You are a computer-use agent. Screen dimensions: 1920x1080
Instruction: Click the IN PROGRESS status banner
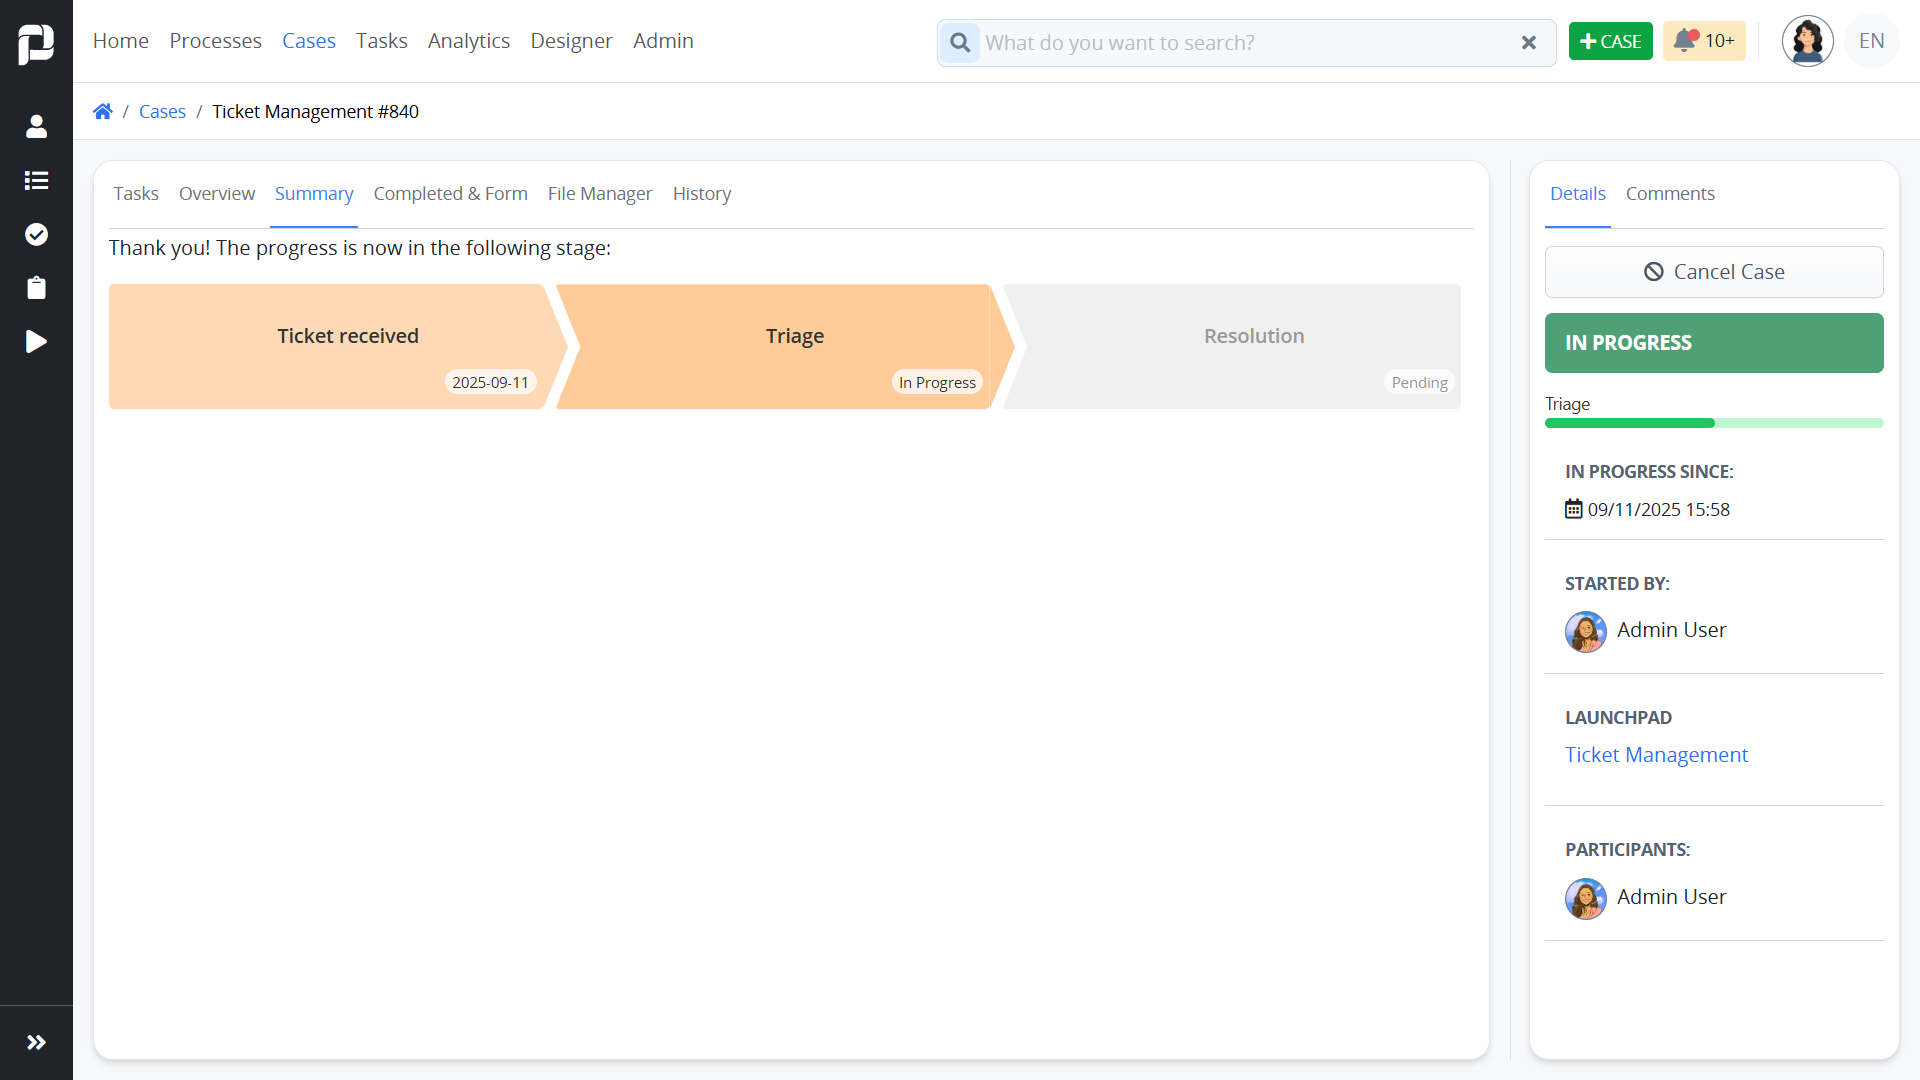click(1714, 343)
